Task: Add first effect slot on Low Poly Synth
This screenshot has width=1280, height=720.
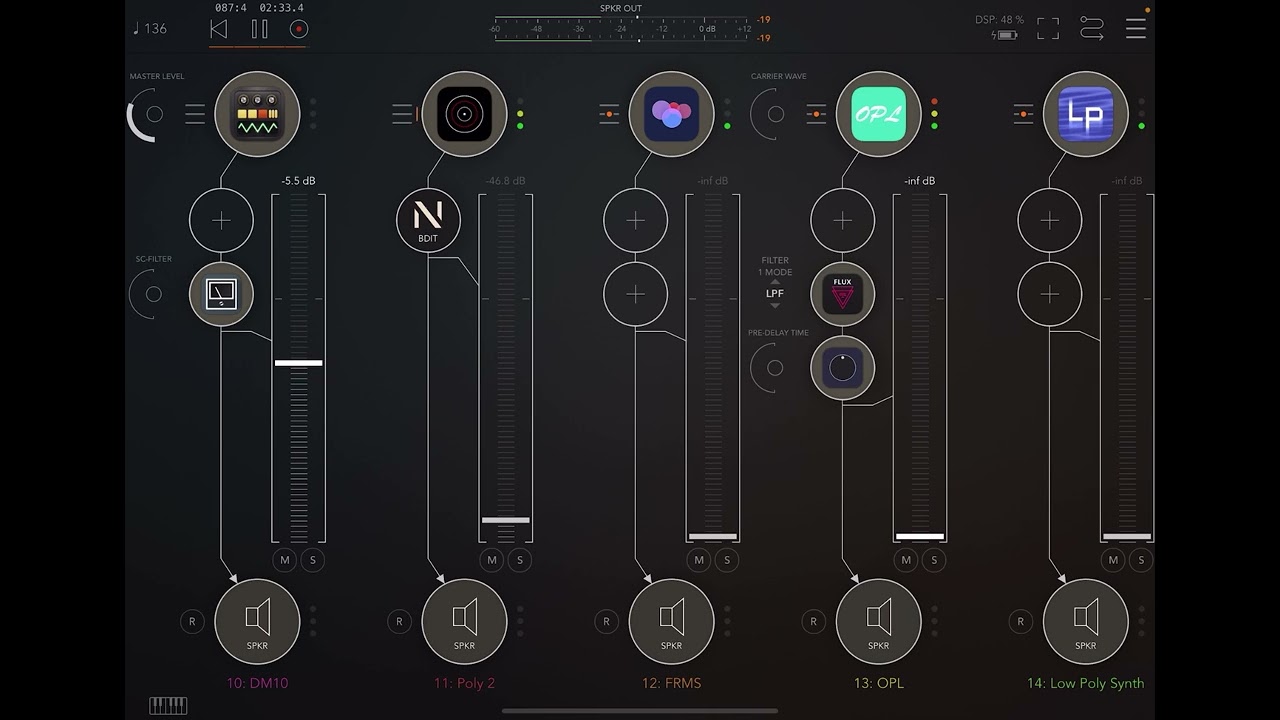Action: point(1049,221)
